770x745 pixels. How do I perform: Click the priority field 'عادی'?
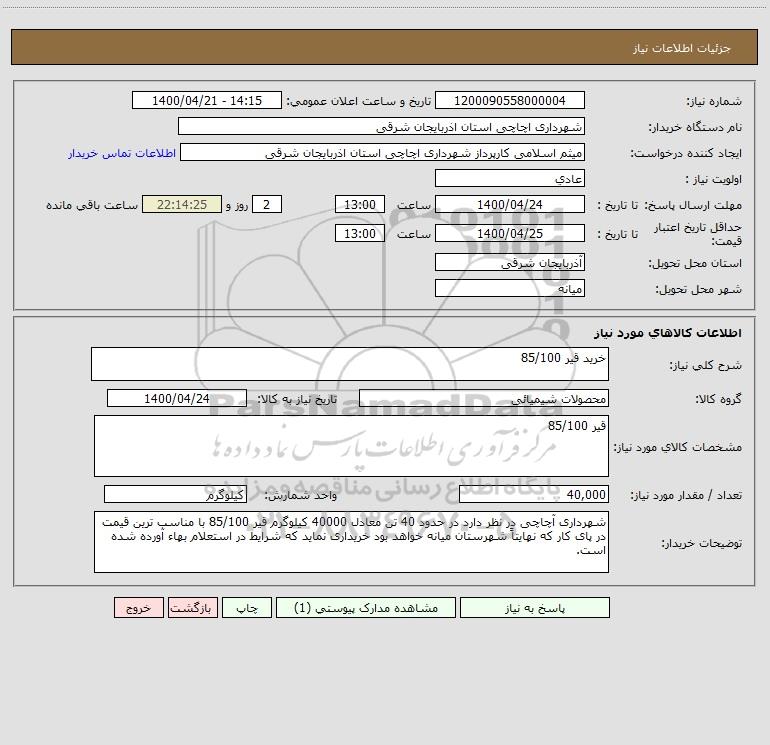tap(510, 178)
